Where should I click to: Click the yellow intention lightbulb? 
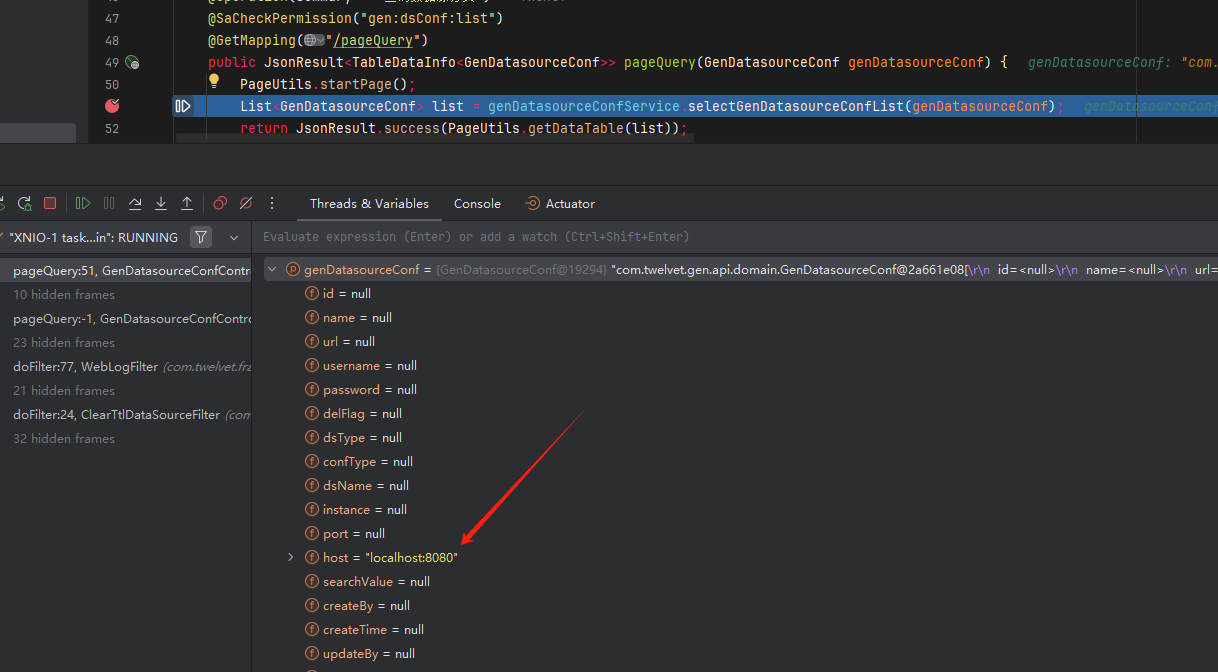tap(213, 83)
